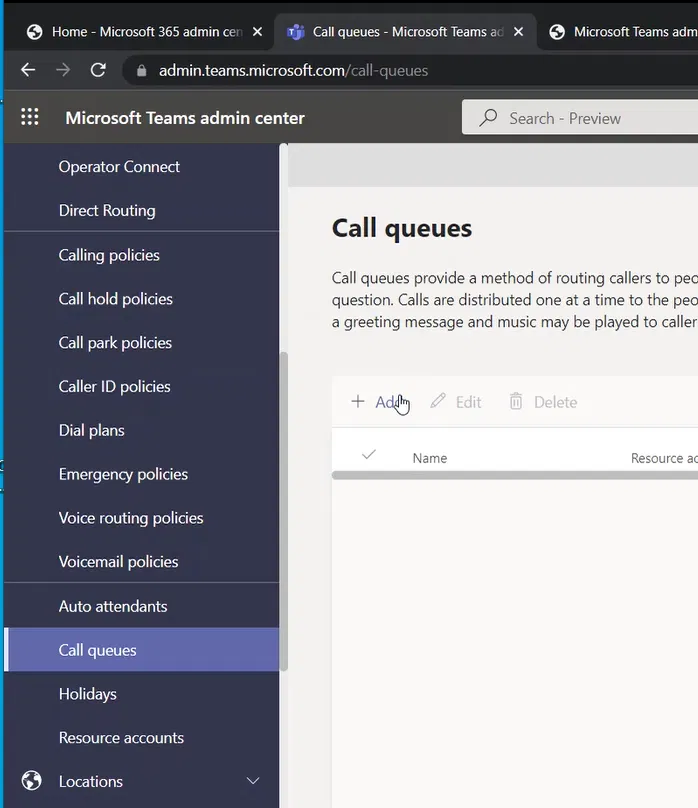Click the padlock icon in the address bar
Image resolution: width=698 pixels, height=808 pixels.
pyautogui.click(x=141, y=71)
